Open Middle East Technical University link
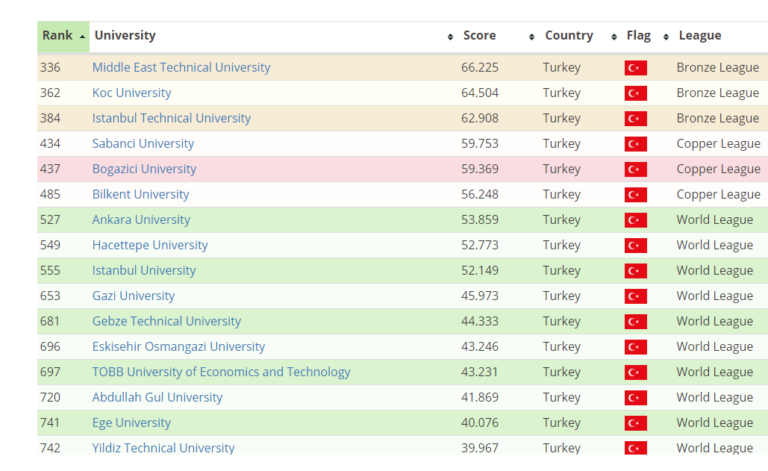 [x=181, y=68]
